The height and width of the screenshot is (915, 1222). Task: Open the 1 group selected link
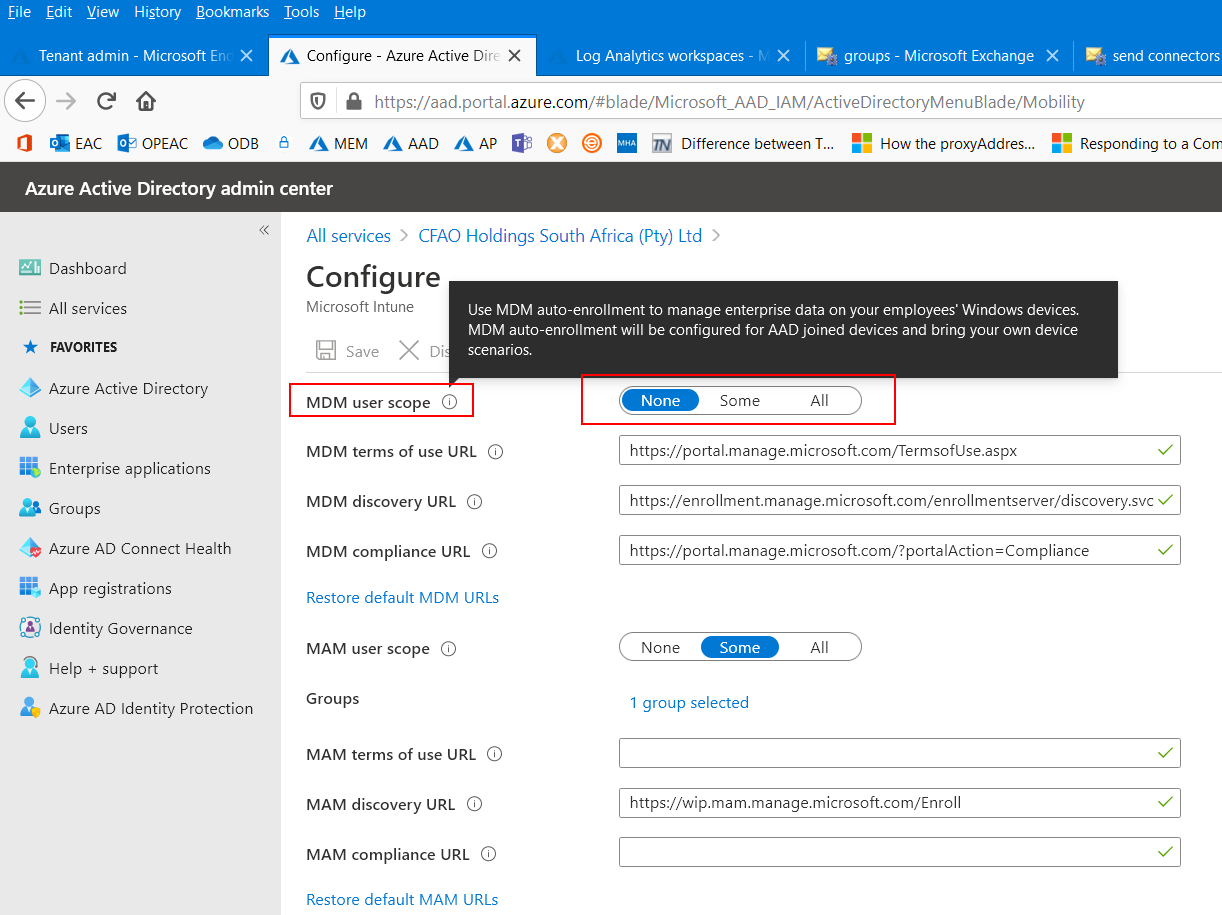click(689, 703)
